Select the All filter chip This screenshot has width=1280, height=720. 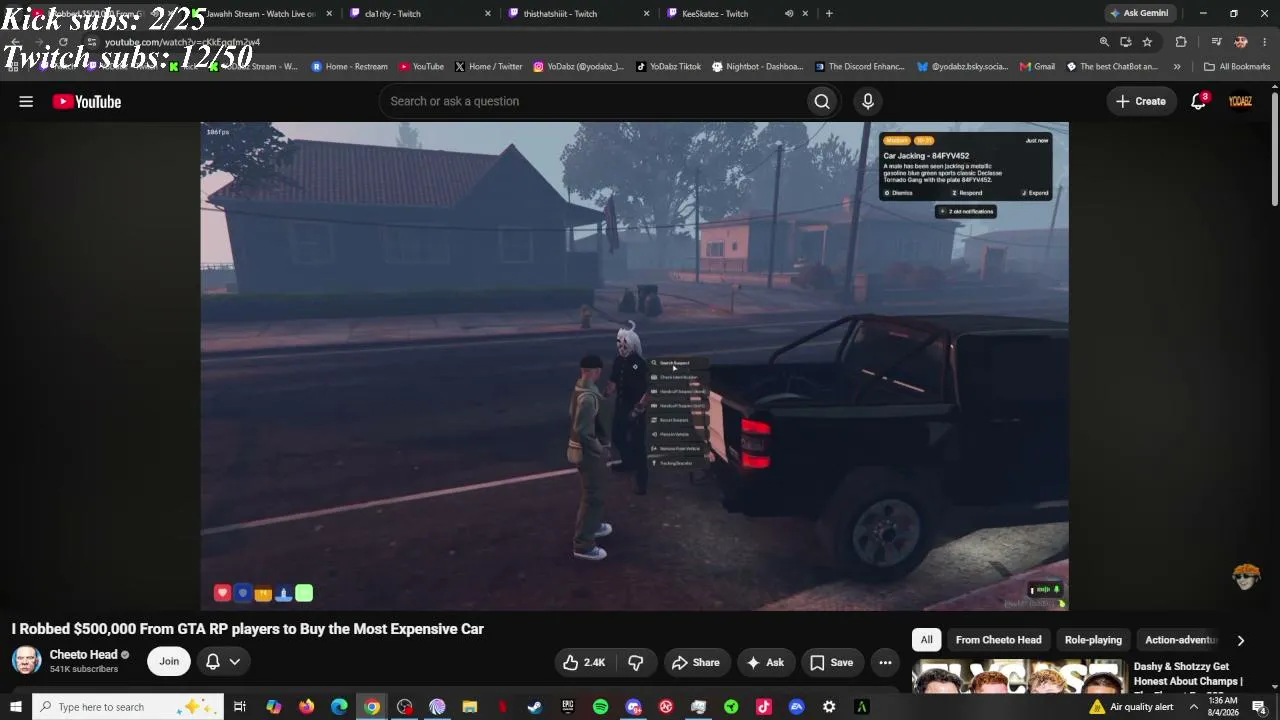coord(927,640)
